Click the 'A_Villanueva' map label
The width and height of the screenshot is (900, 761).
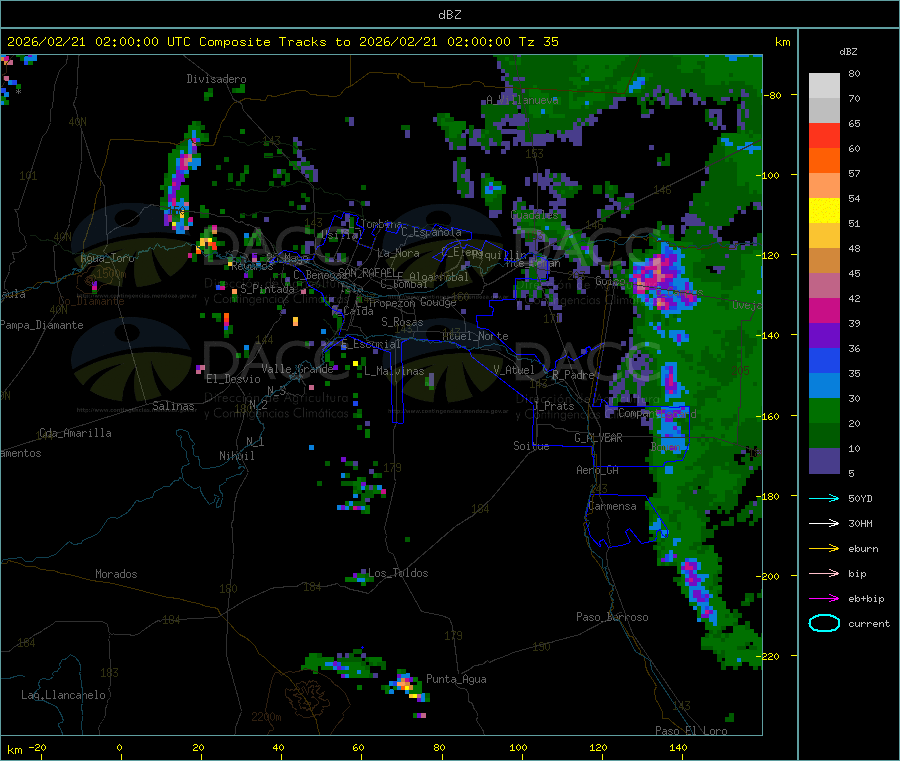tap(522, 100)
